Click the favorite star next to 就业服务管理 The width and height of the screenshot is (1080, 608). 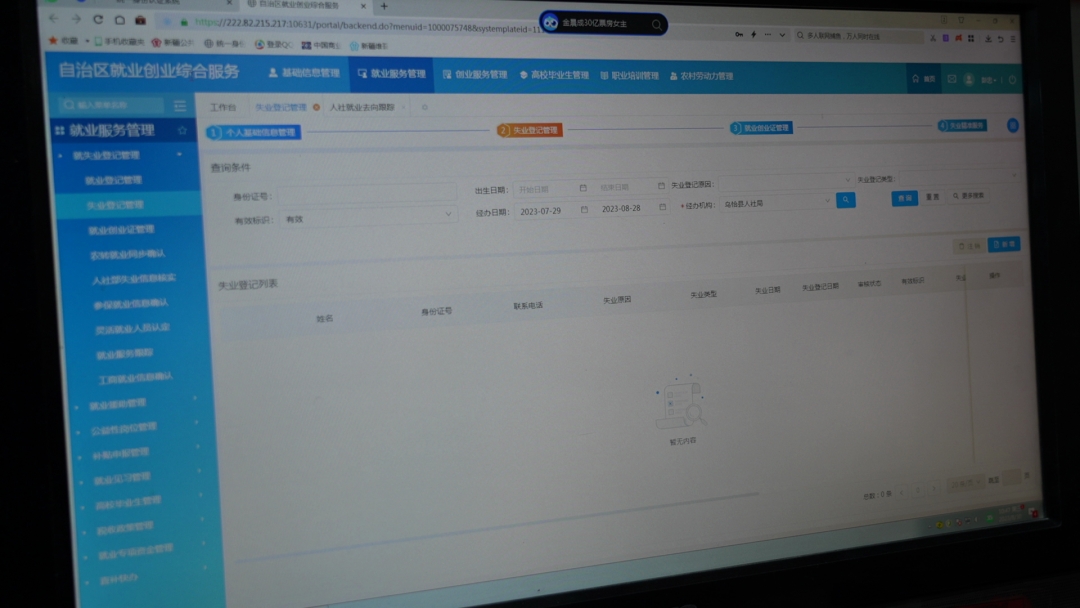tap(182, 131)
